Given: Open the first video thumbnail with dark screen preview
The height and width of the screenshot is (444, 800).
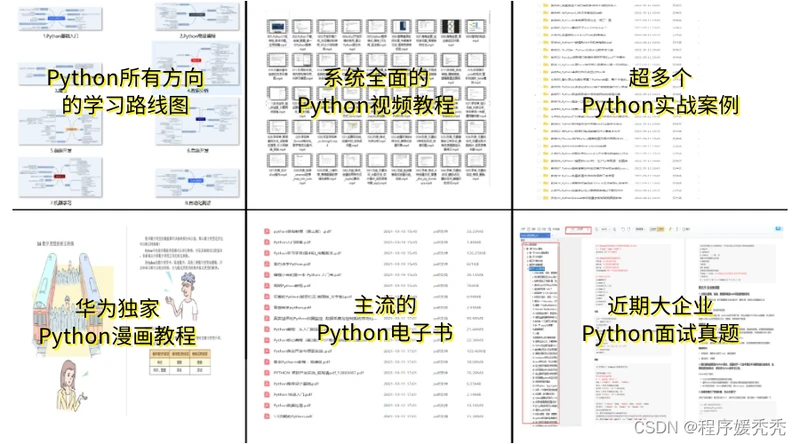Looking at the screenshot, I should click(278, 27).
